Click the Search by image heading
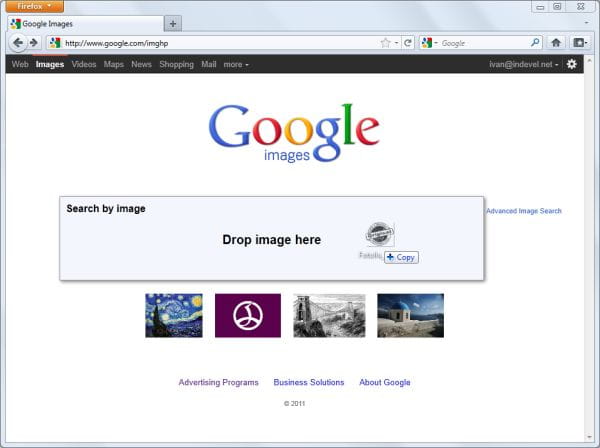 [106, 209]
